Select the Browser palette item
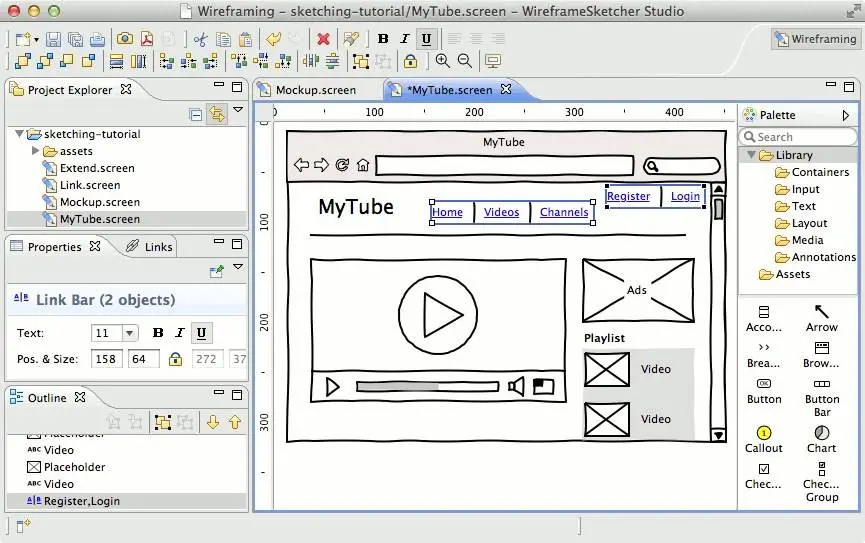This screenshot has width=865, height=543. pyautogui.click(x=821, y=355)
